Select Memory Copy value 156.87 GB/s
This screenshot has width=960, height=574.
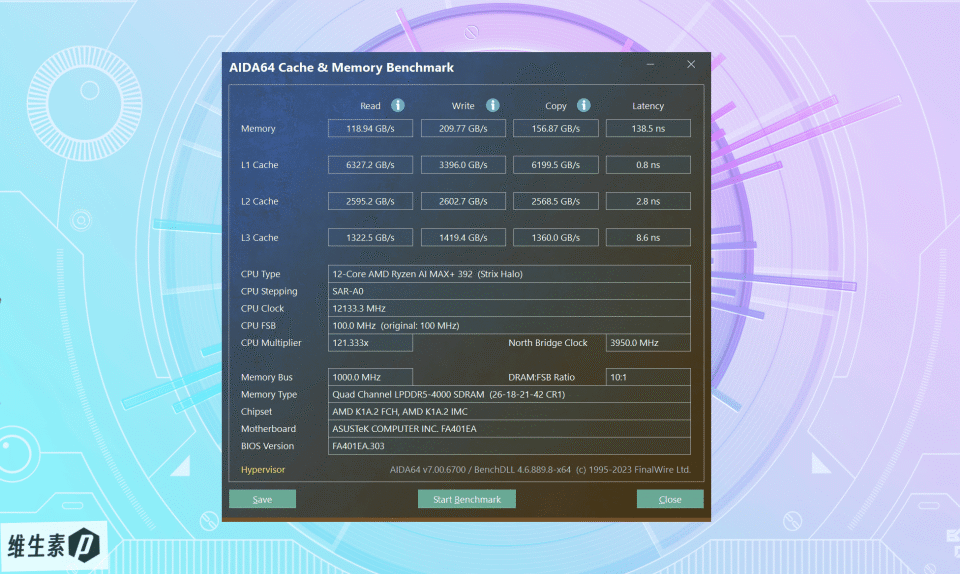click(x=556, y=129)
